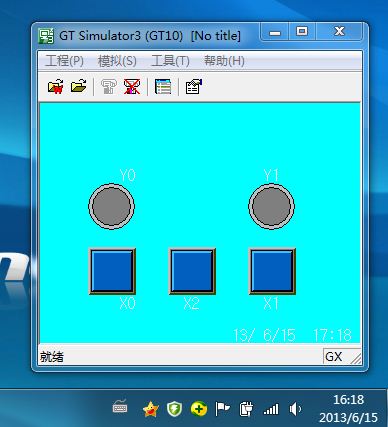
Task: Click the network signal bars tray icon
Action: [x=271, y=409]
